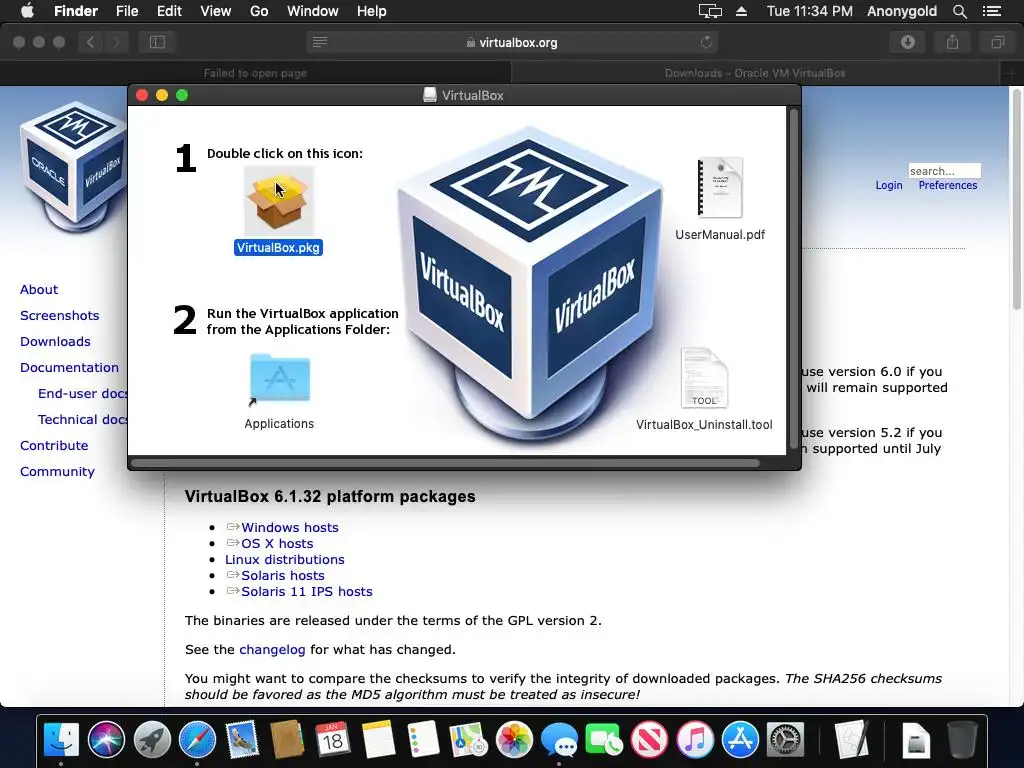Image resolution: width=1024 pixels, height=768 pixels.
Task: Click the website search field
Action: point(944,171)
